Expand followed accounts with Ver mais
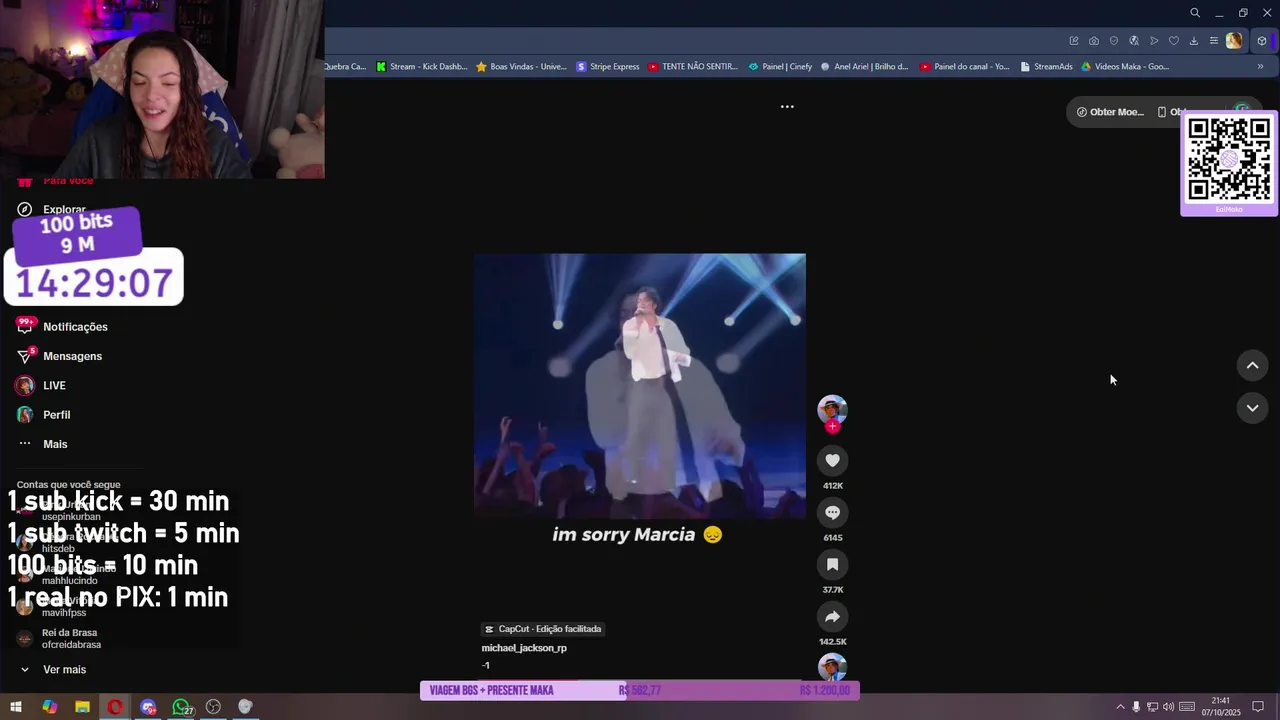 (54, 669)
